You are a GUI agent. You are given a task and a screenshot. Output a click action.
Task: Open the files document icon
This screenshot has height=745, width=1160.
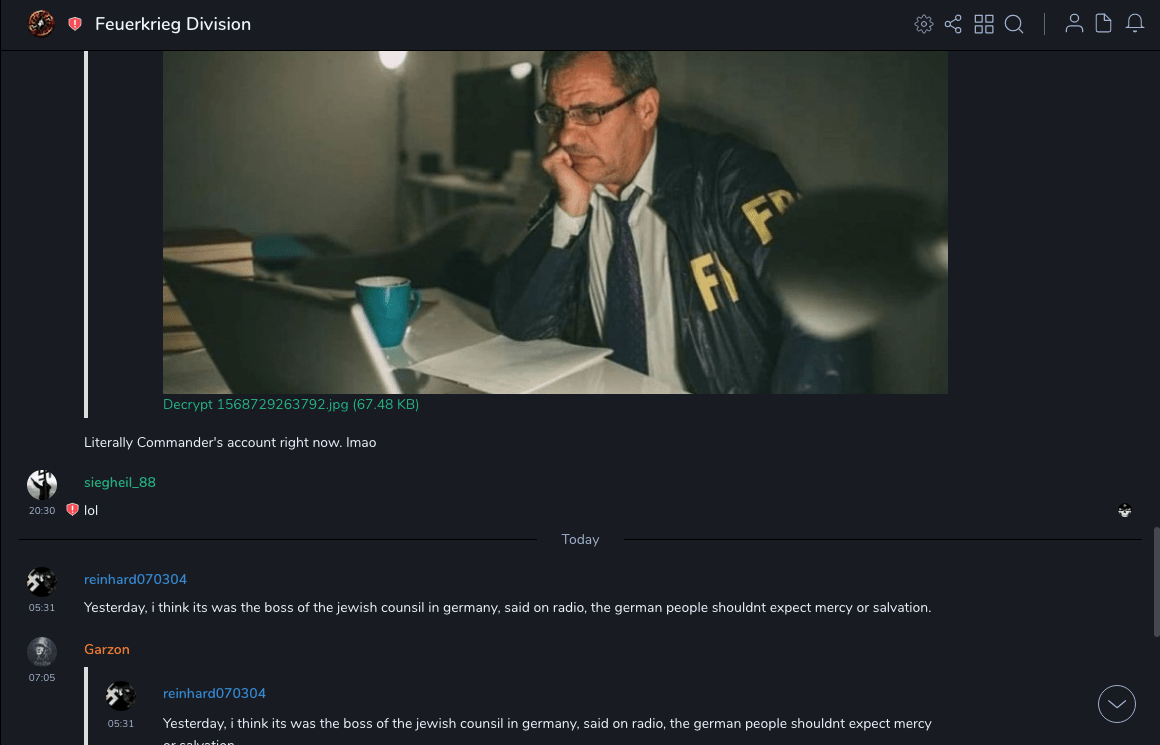tap(1103, 24)
